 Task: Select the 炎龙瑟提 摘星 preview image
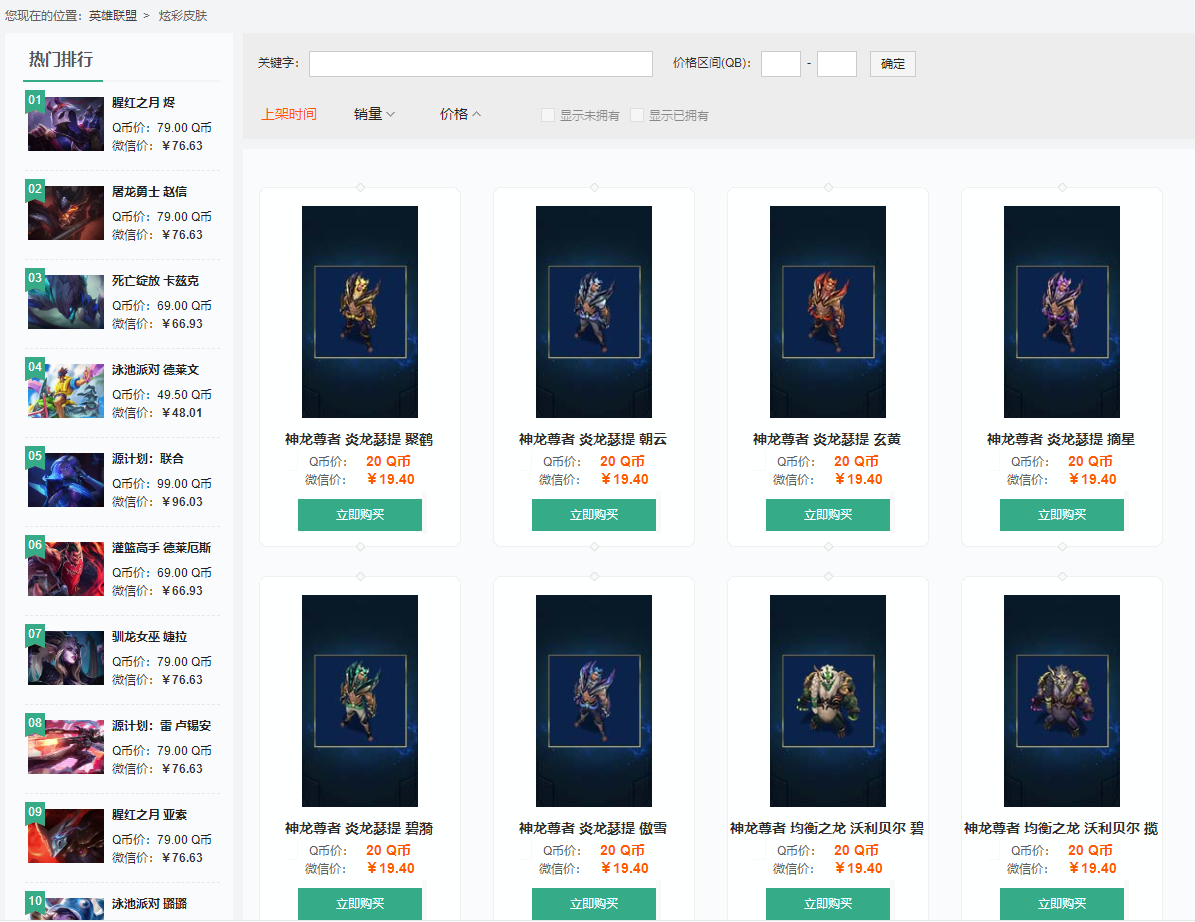click(x=1062, y=312)
